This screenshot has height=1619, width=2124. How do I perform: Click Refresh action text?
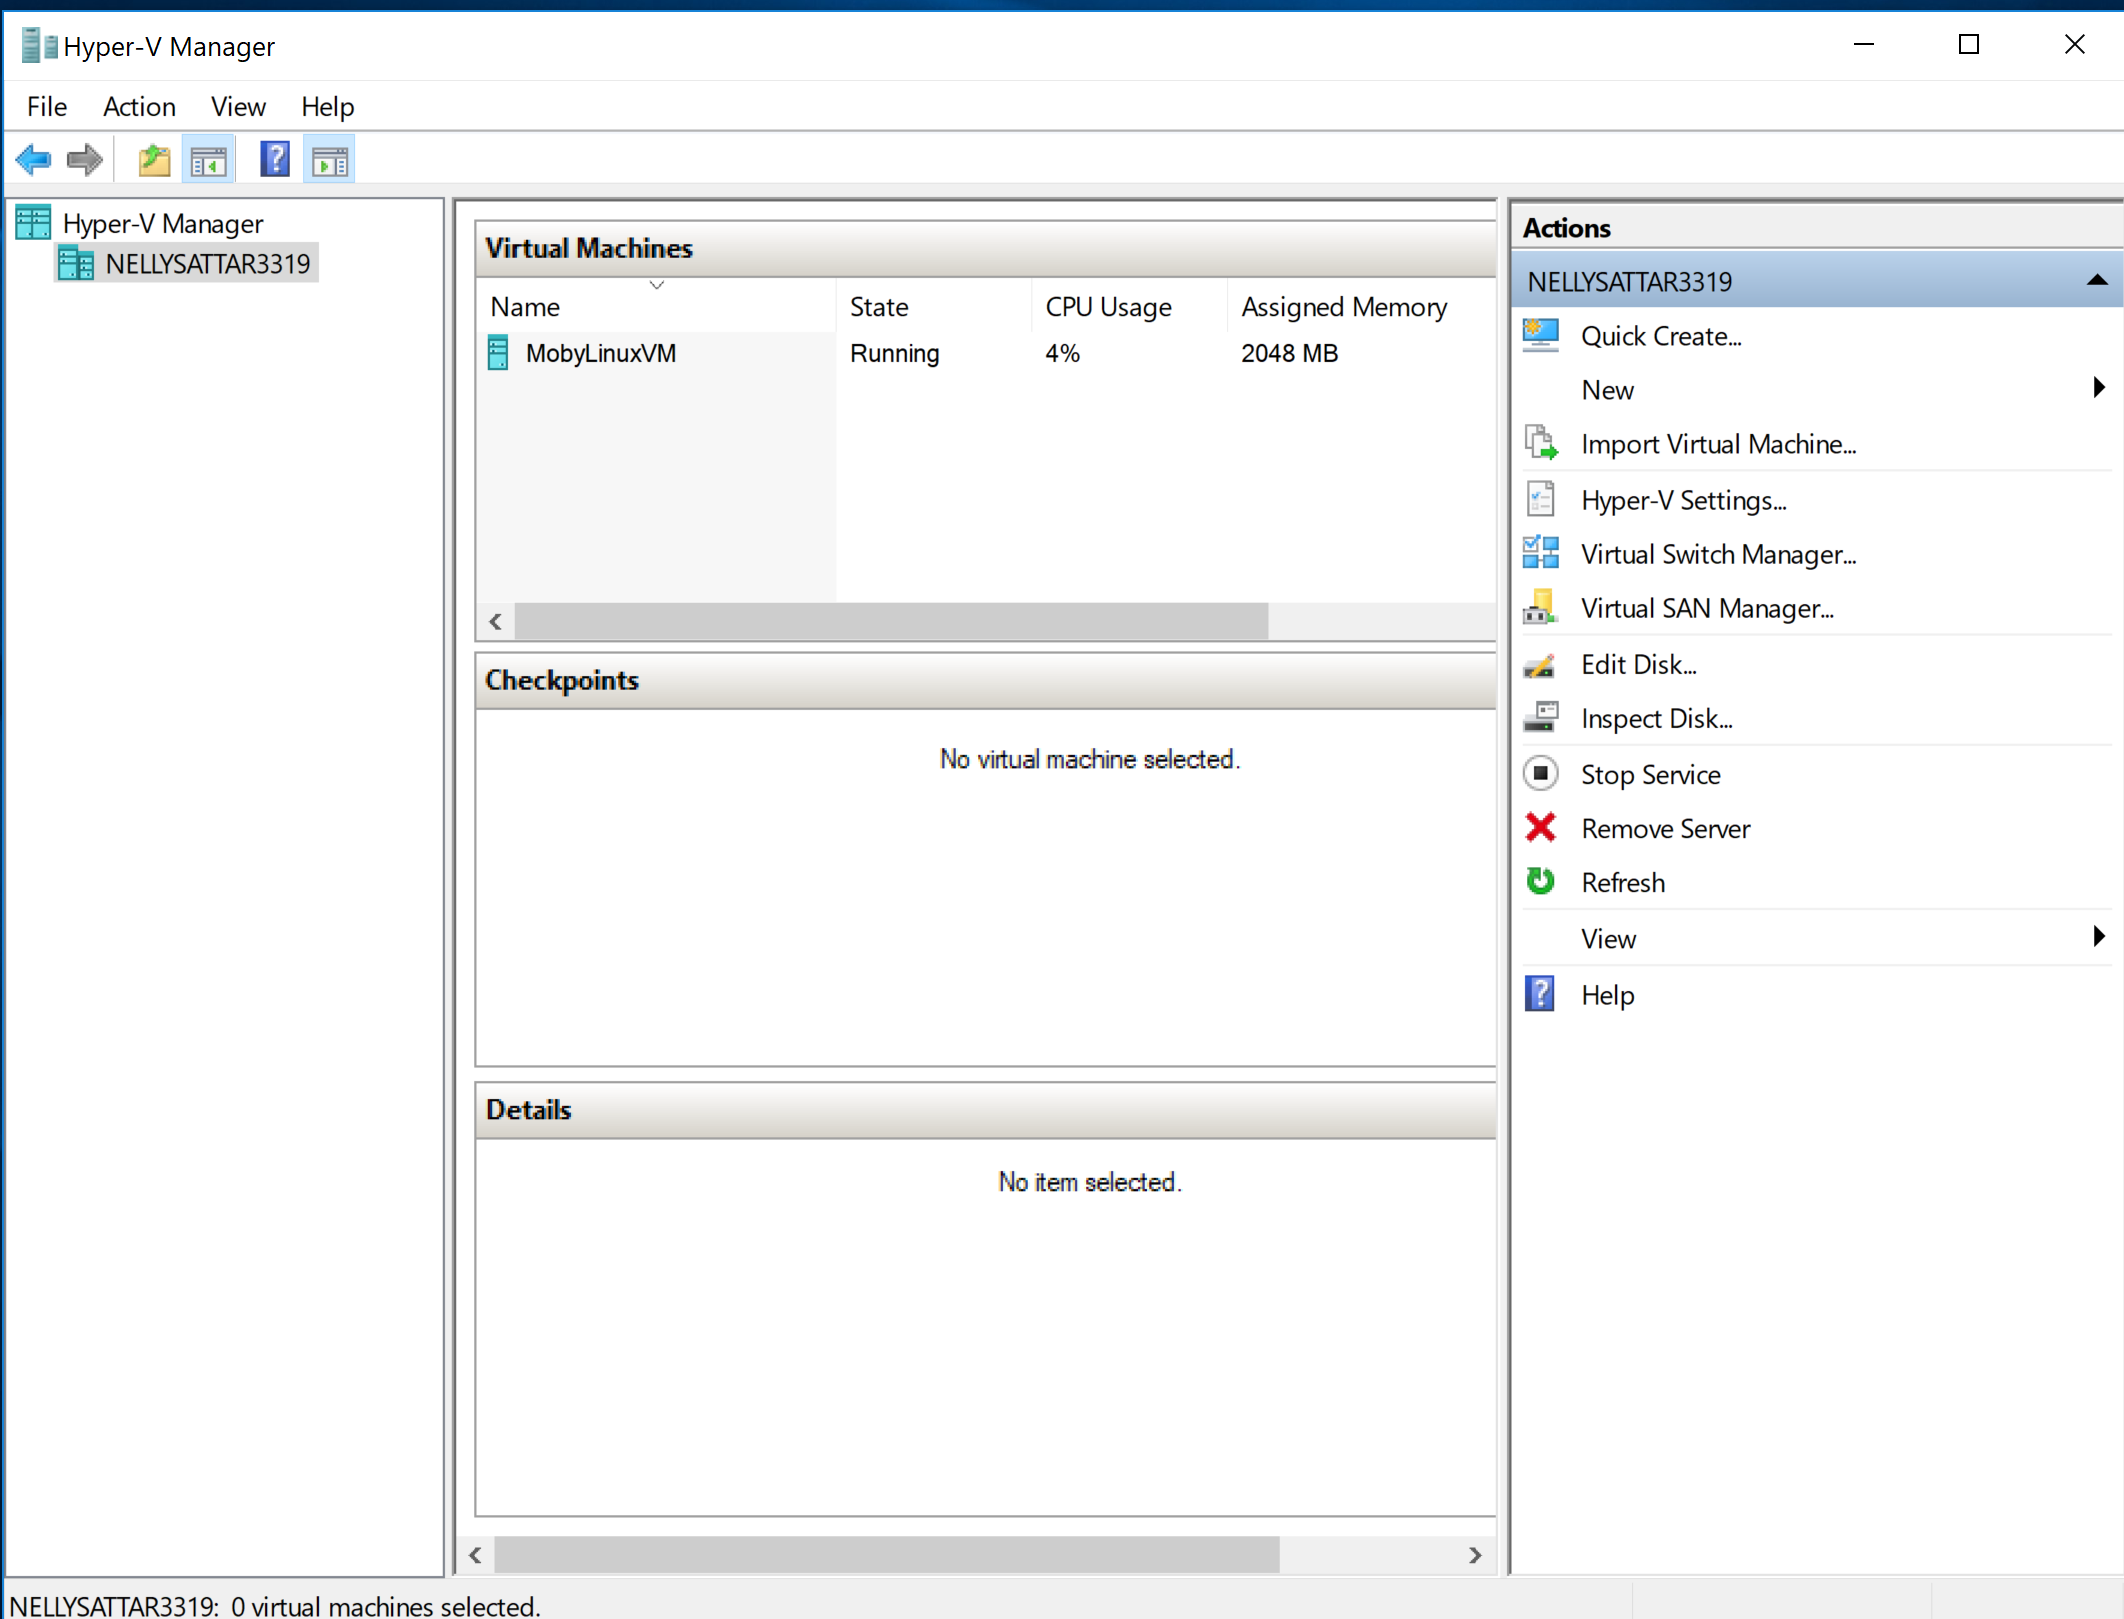[1622, 882]
